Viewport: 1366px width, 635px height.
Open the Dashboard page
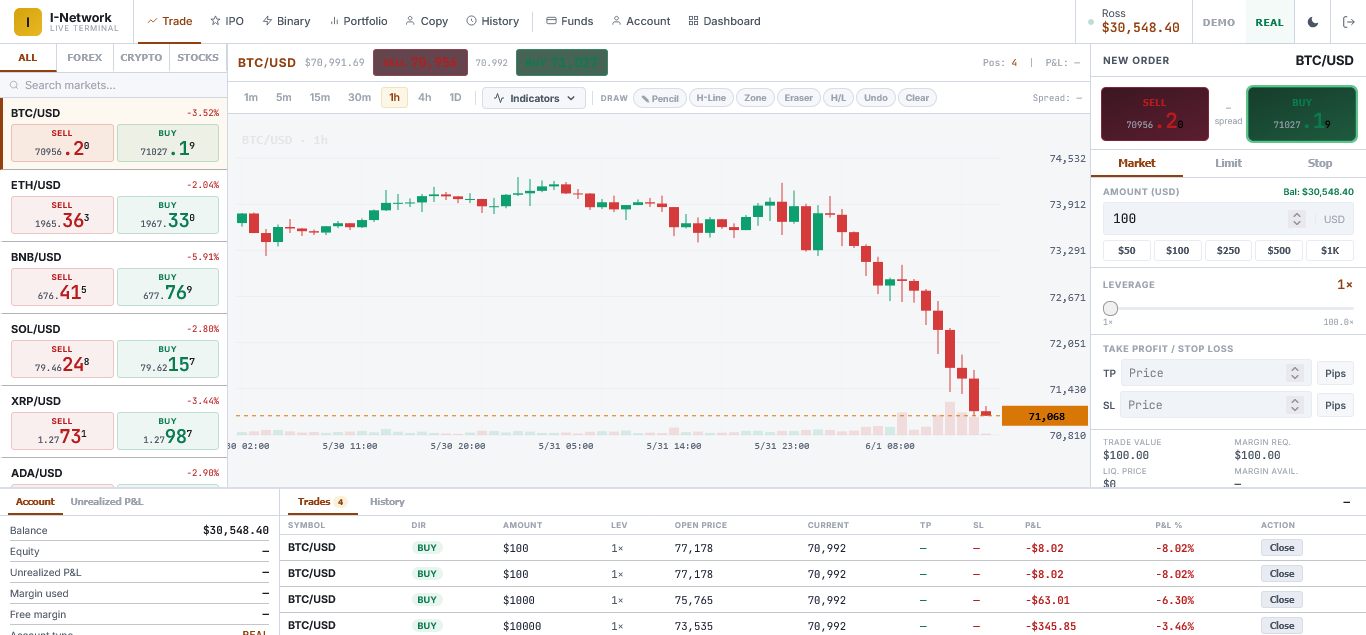725,21
